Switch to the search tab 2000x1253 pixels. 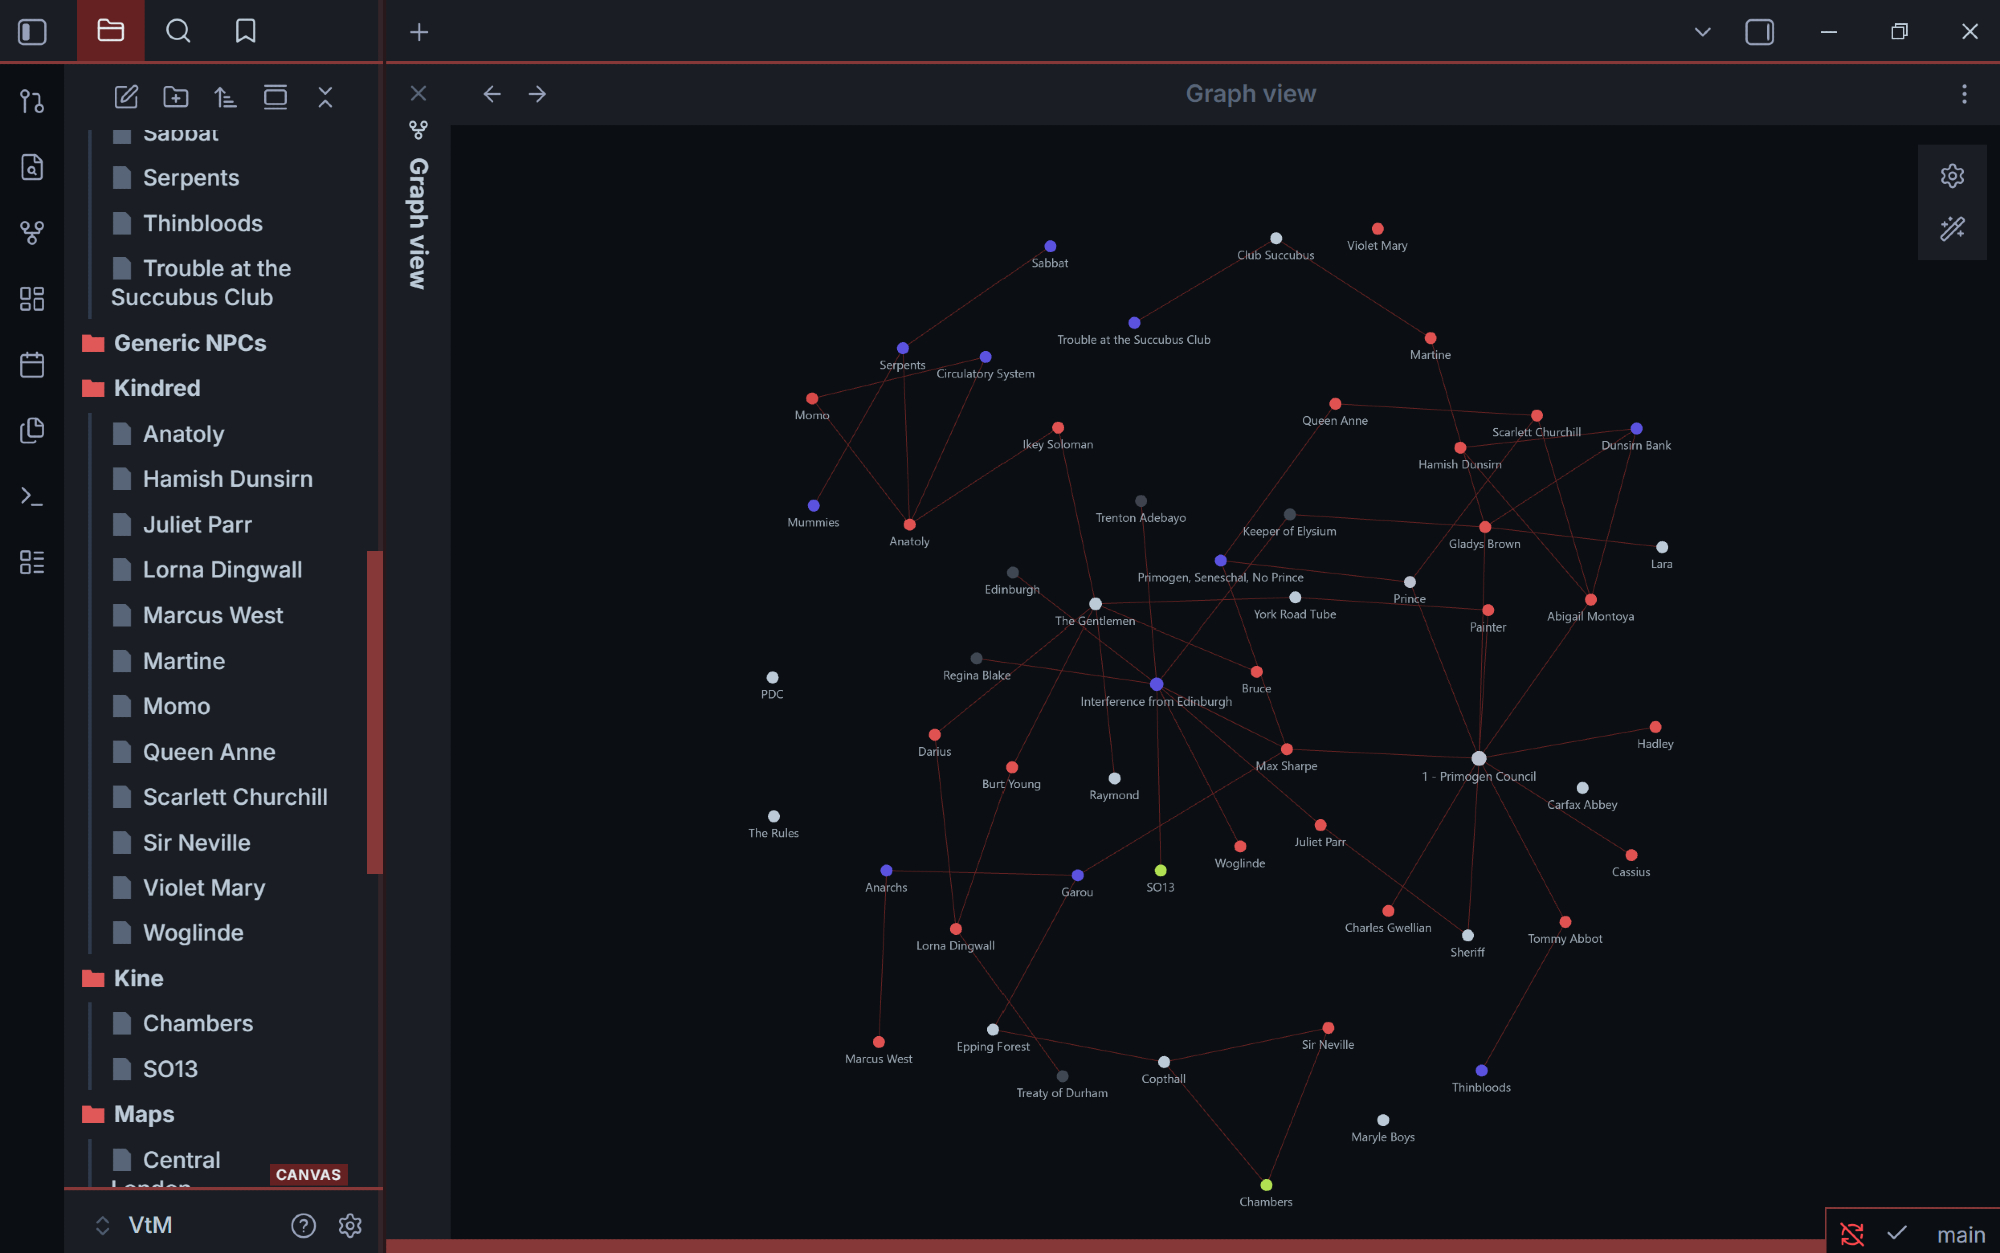pos(178,31)
